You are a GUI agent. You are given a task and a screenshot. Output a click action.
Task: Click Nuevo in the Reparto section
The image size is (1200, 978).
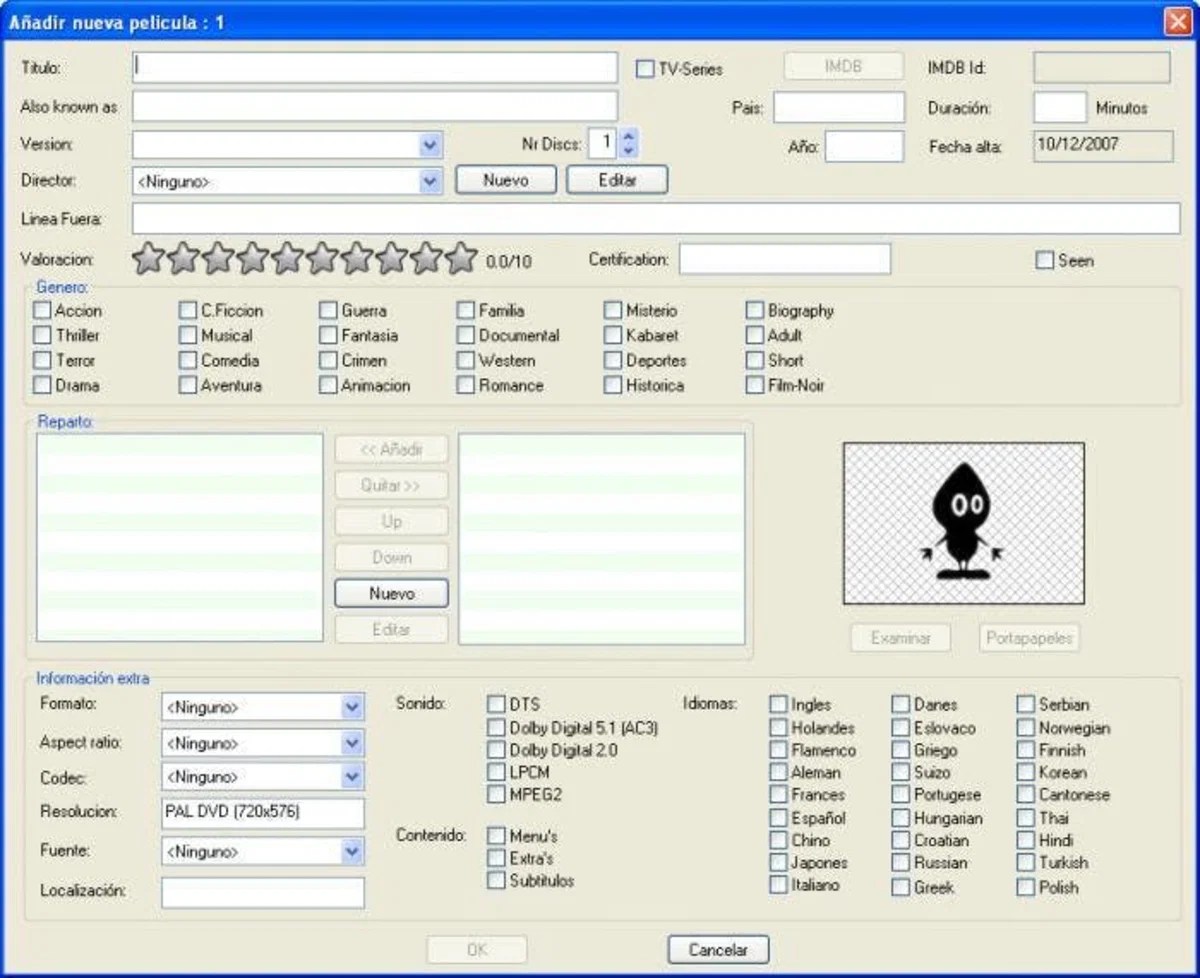coord(390,593)
